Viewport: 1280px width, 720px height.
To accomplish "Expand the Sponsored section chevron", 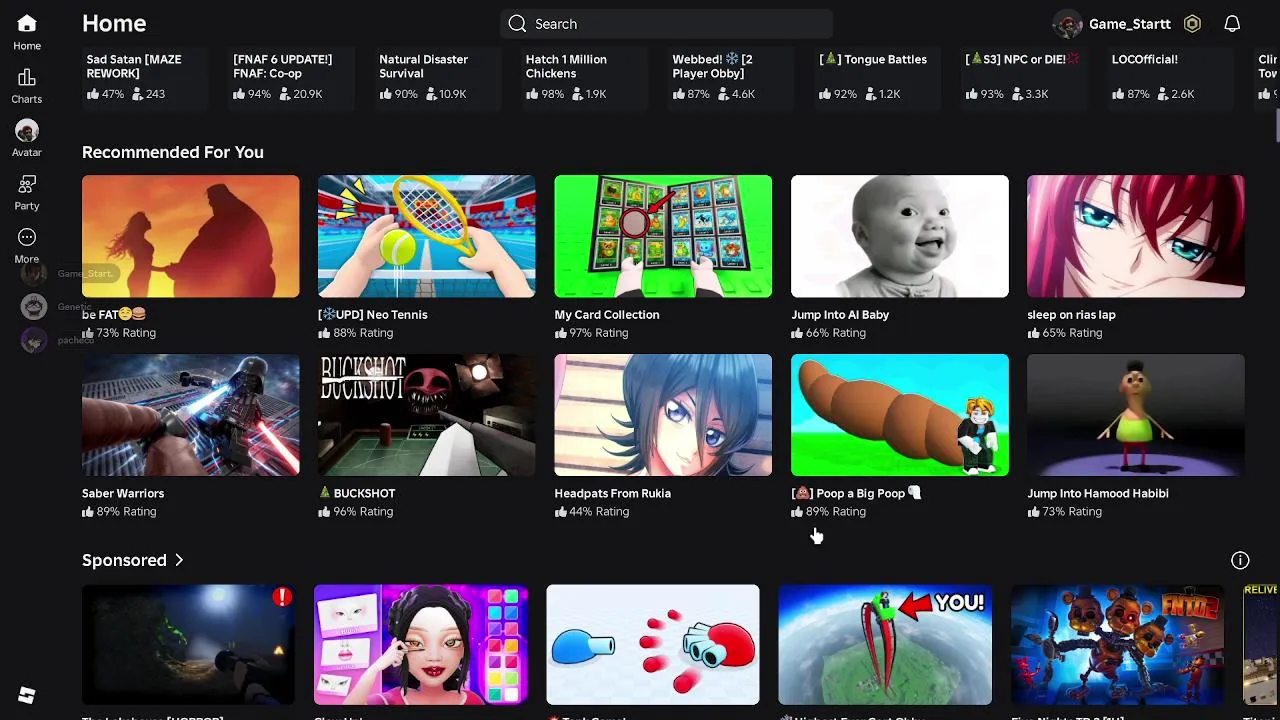I will 179,560.
